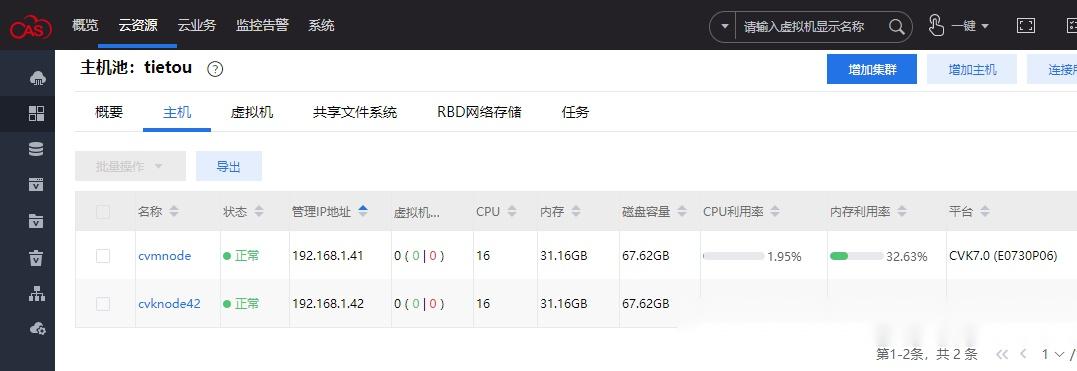Open the cloud settings sidebar icon
This screenshot has height=371, width=1077.
[x=37, y=328]
